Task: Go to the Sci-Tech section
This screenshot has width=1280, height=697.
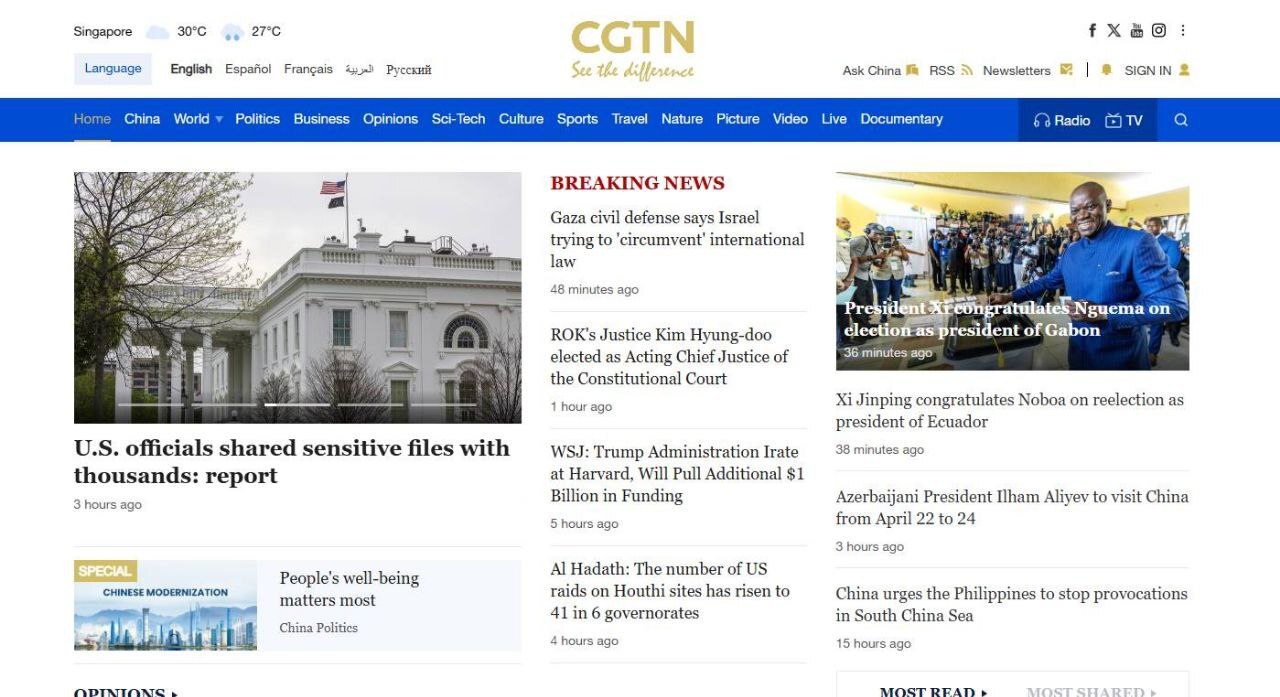Action: (x=458, y=119)
